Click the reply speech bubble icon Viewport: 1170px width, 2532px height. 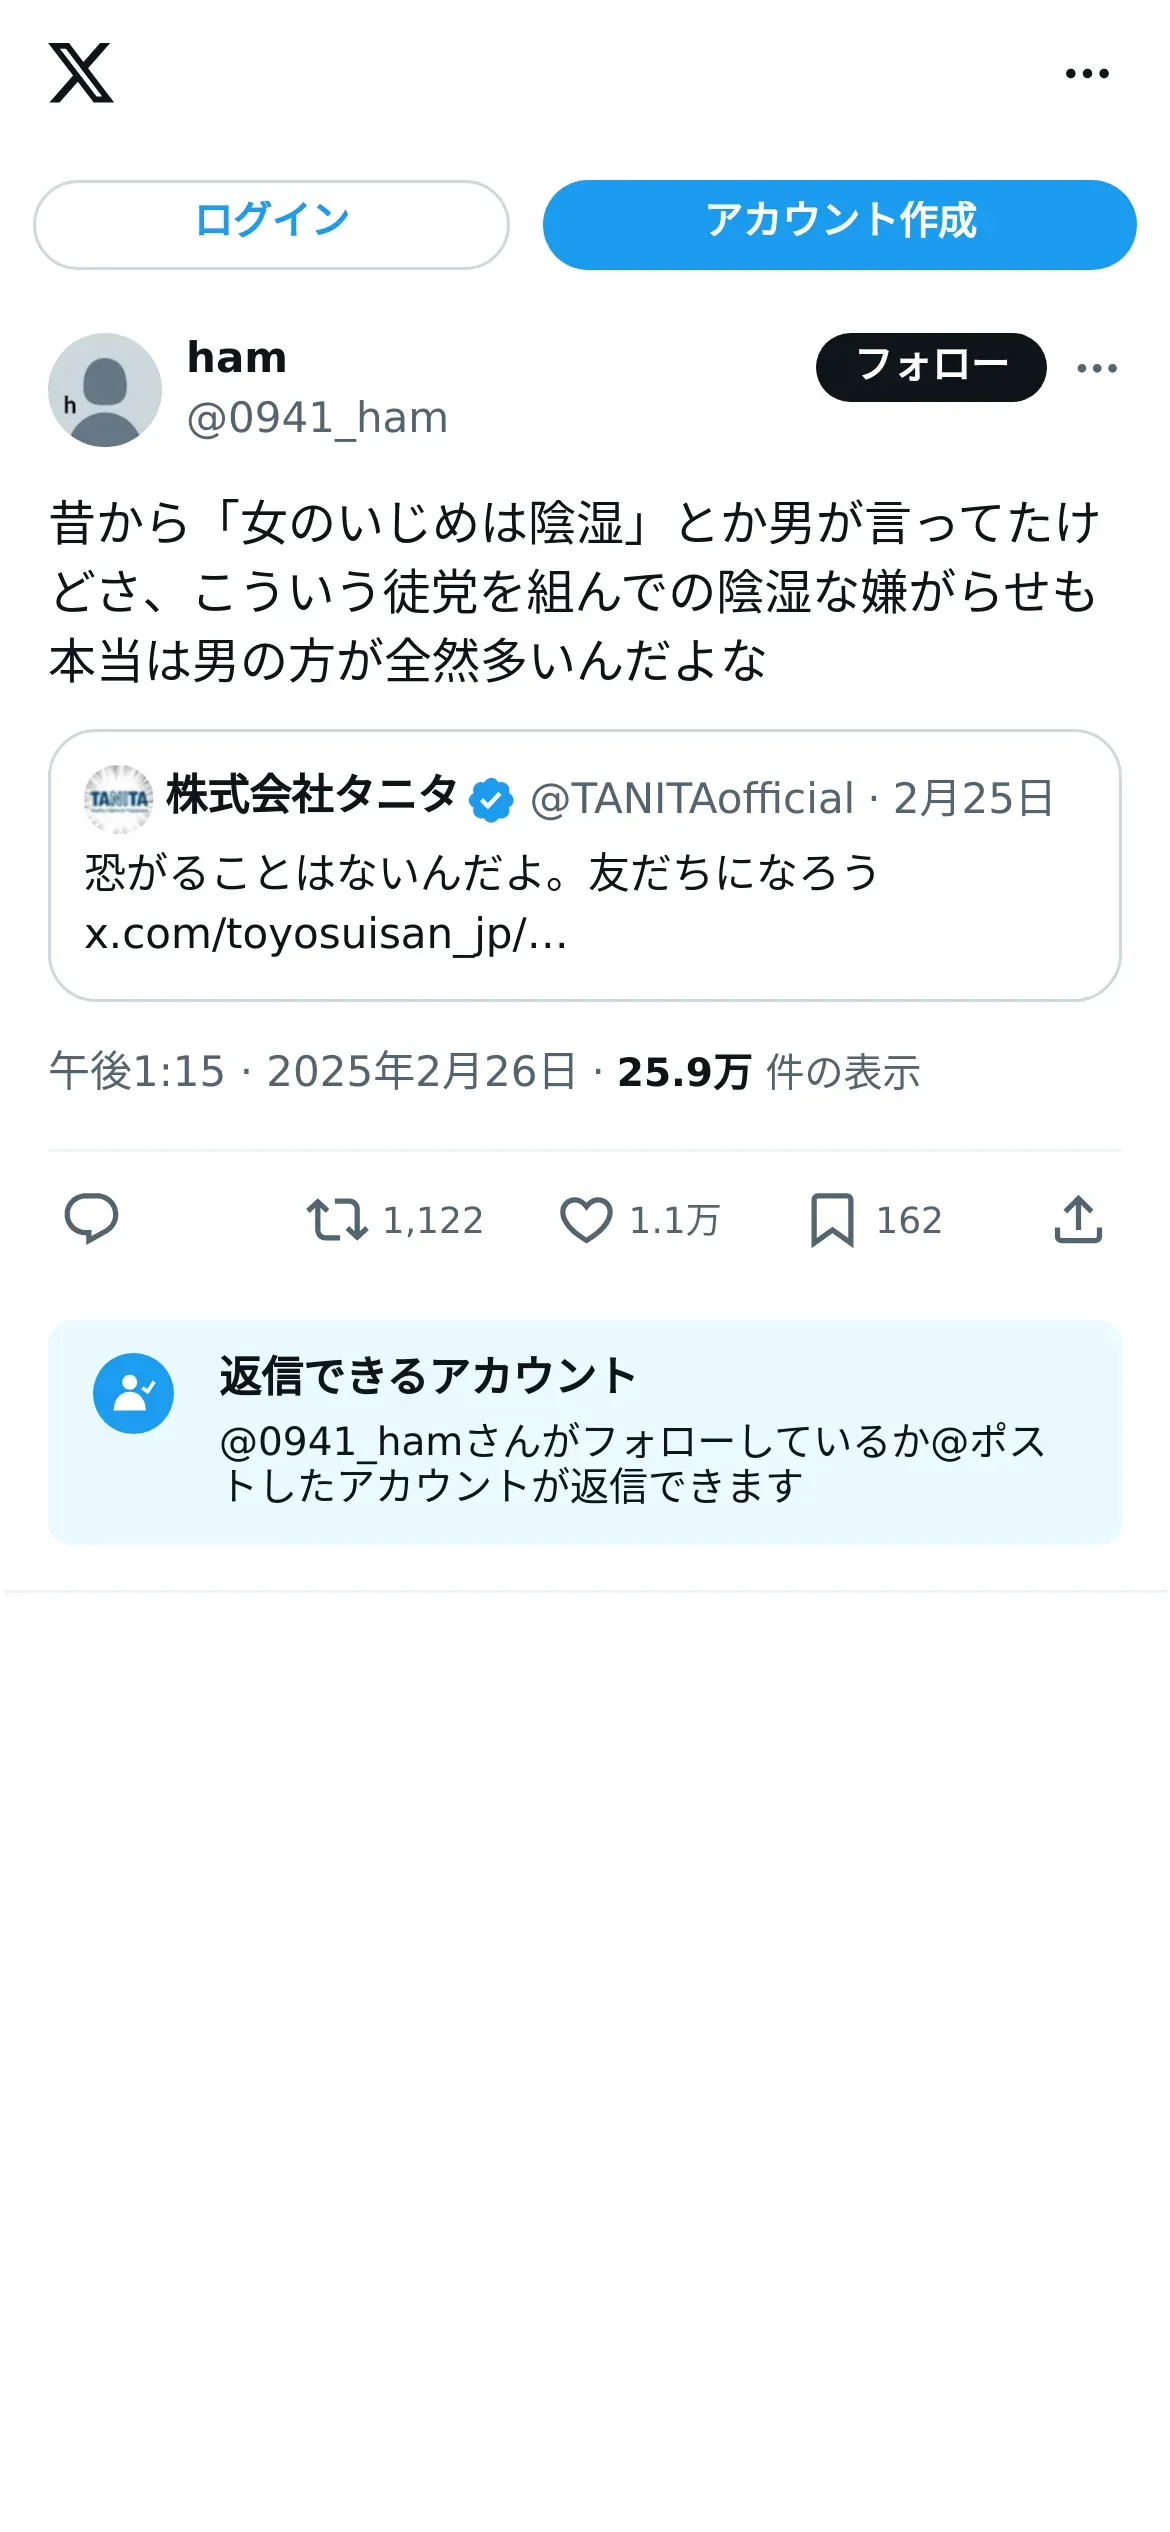click(91, 1219)
